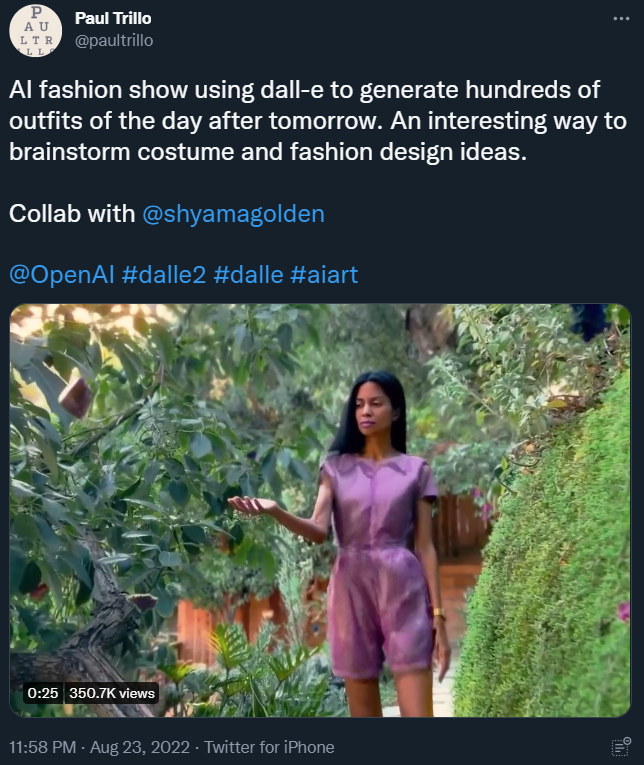Click the 350.7K views badge

pyautogui.click(x=111, y=693)
